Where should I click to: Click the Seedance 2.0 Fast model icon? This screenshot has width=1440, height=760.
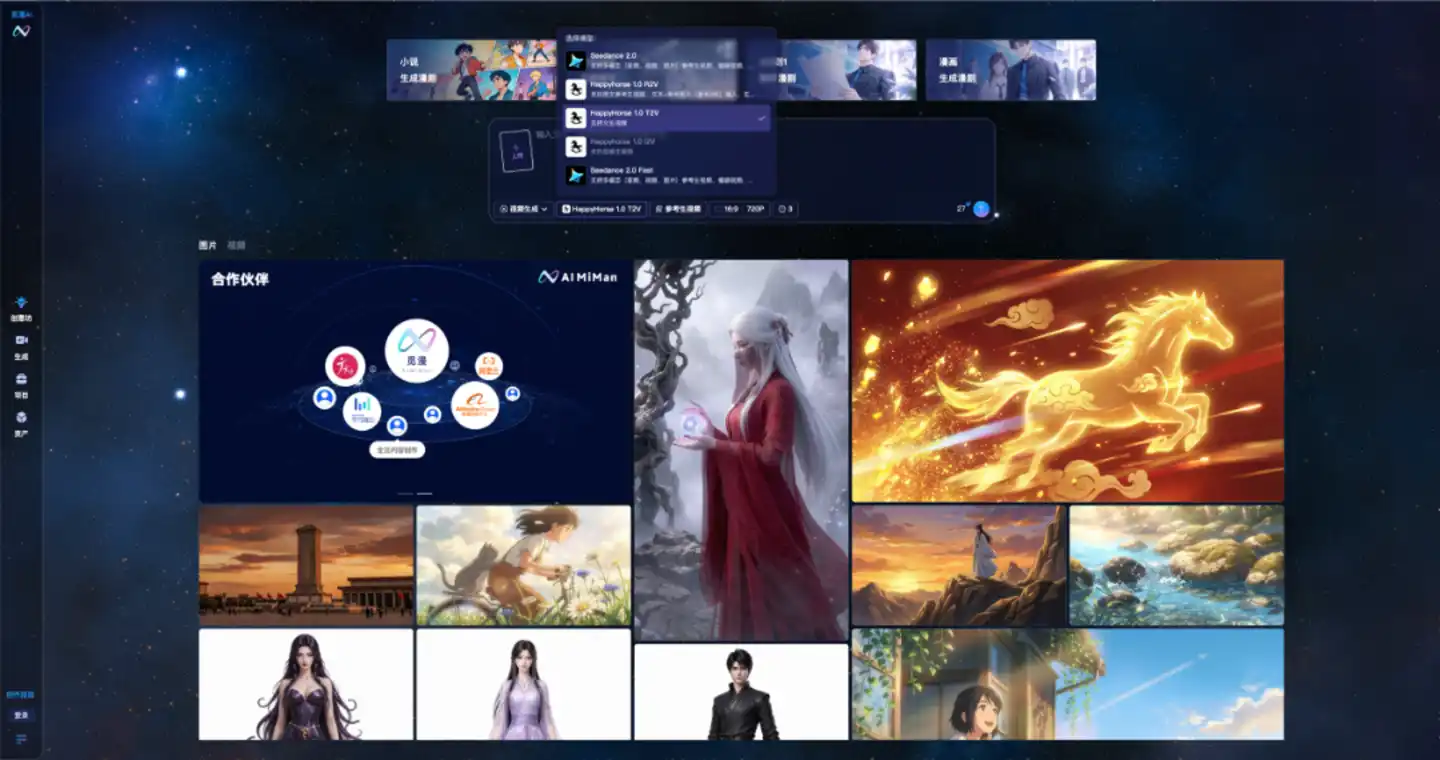pyautogui.click(x=575, y=175)
